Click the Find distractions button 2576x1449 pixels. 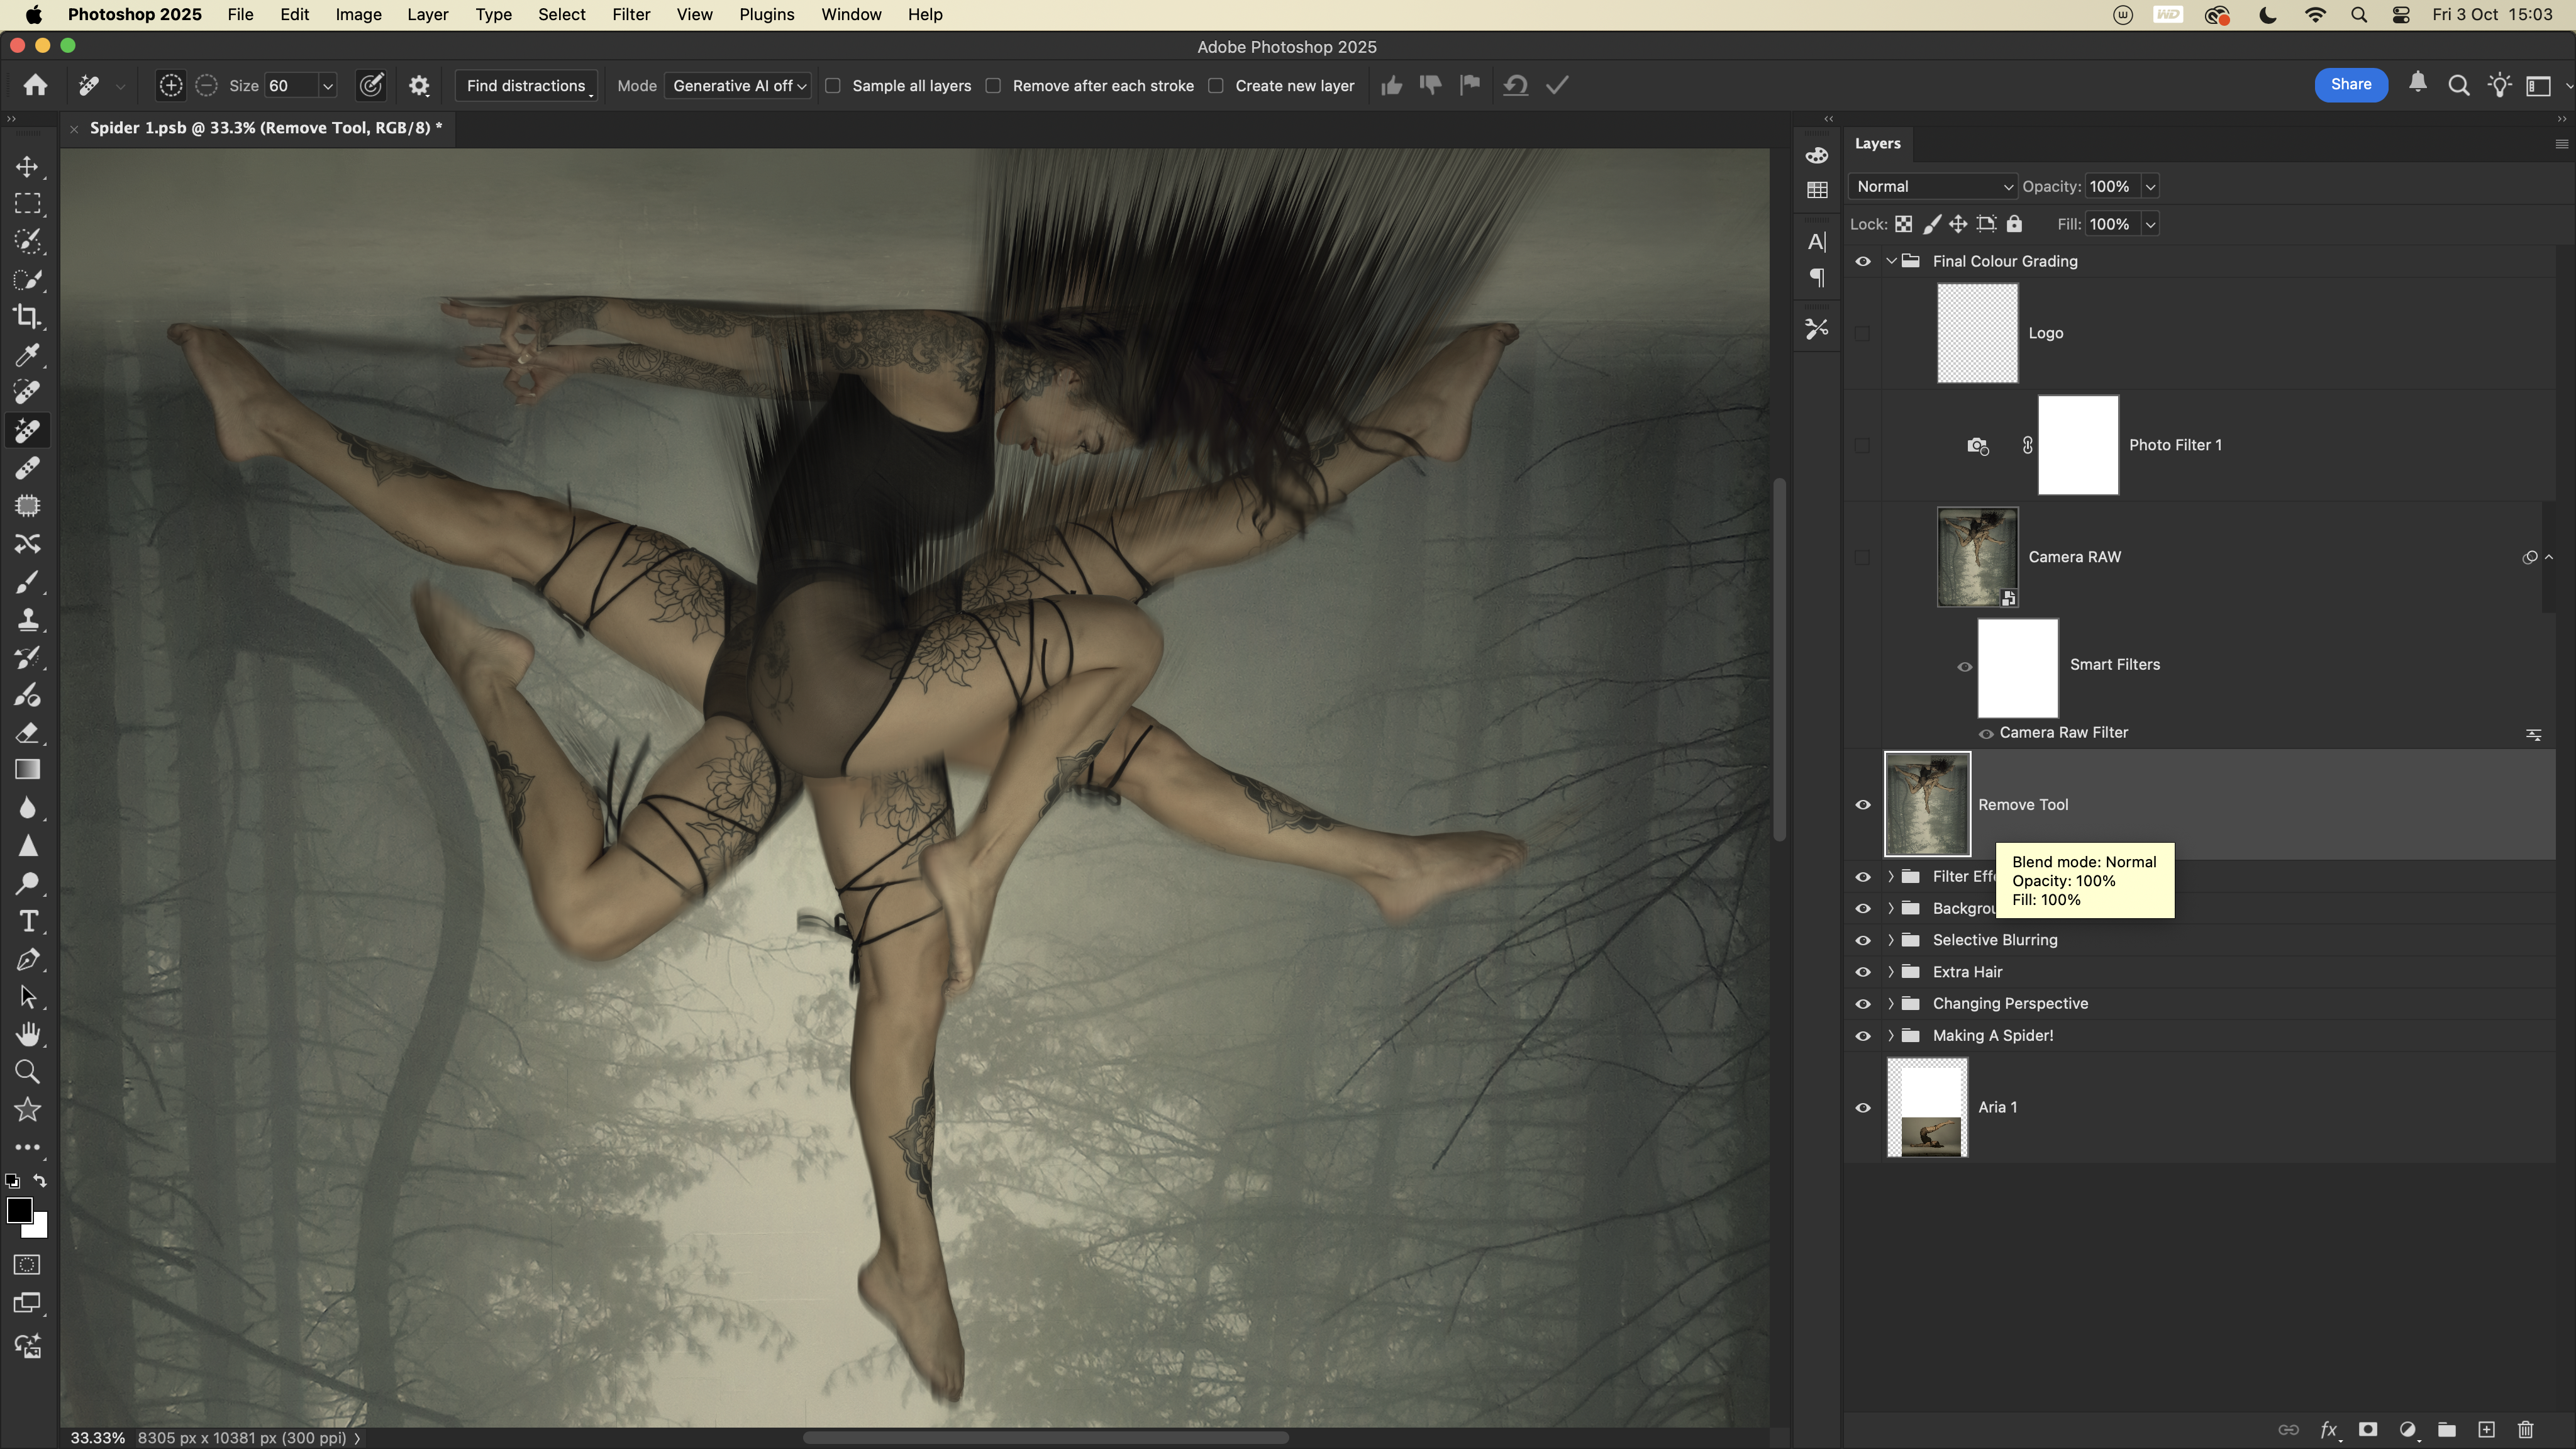pyautogui.click(x=526, y=86)
